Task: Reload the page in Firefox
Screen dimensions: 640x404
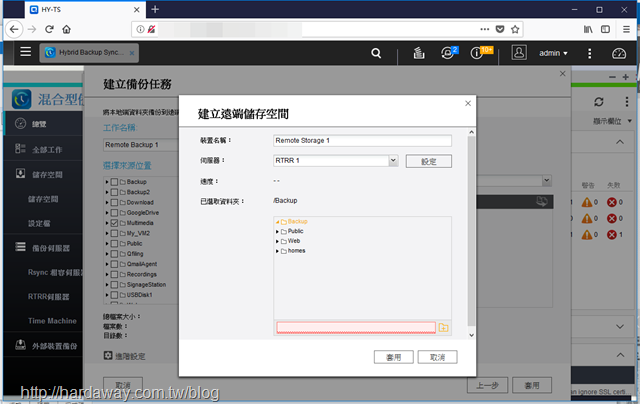Action: (49, 29)
